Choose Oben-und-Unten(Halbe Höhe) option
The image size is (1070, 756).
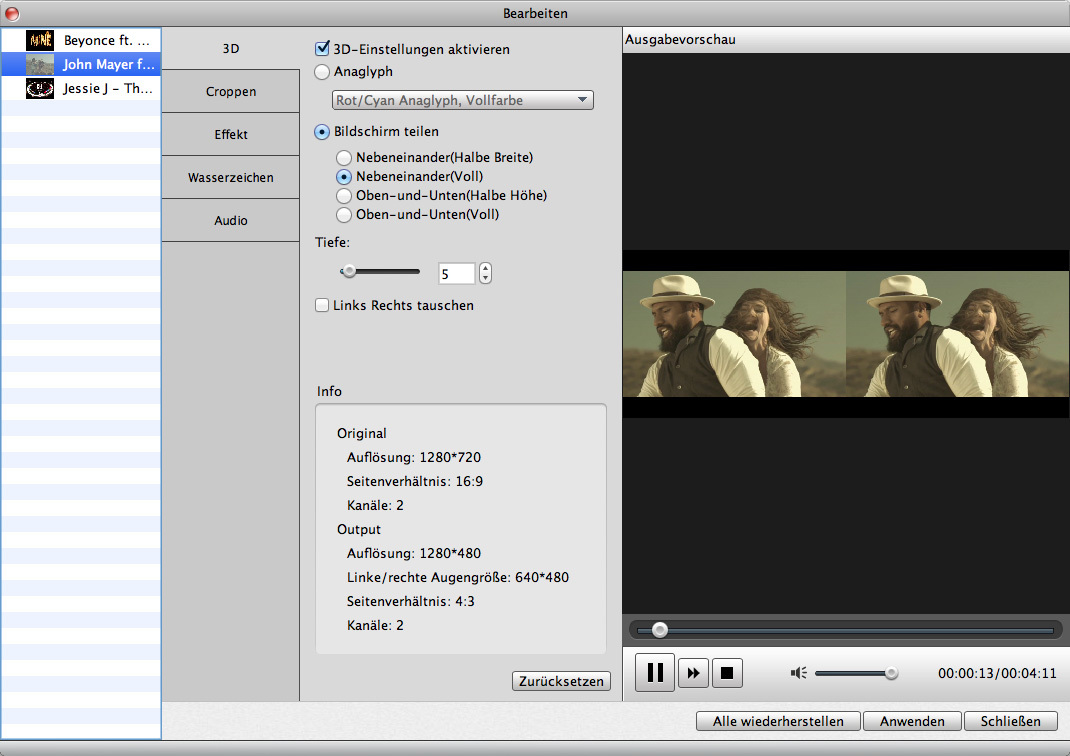click(344, 196)
